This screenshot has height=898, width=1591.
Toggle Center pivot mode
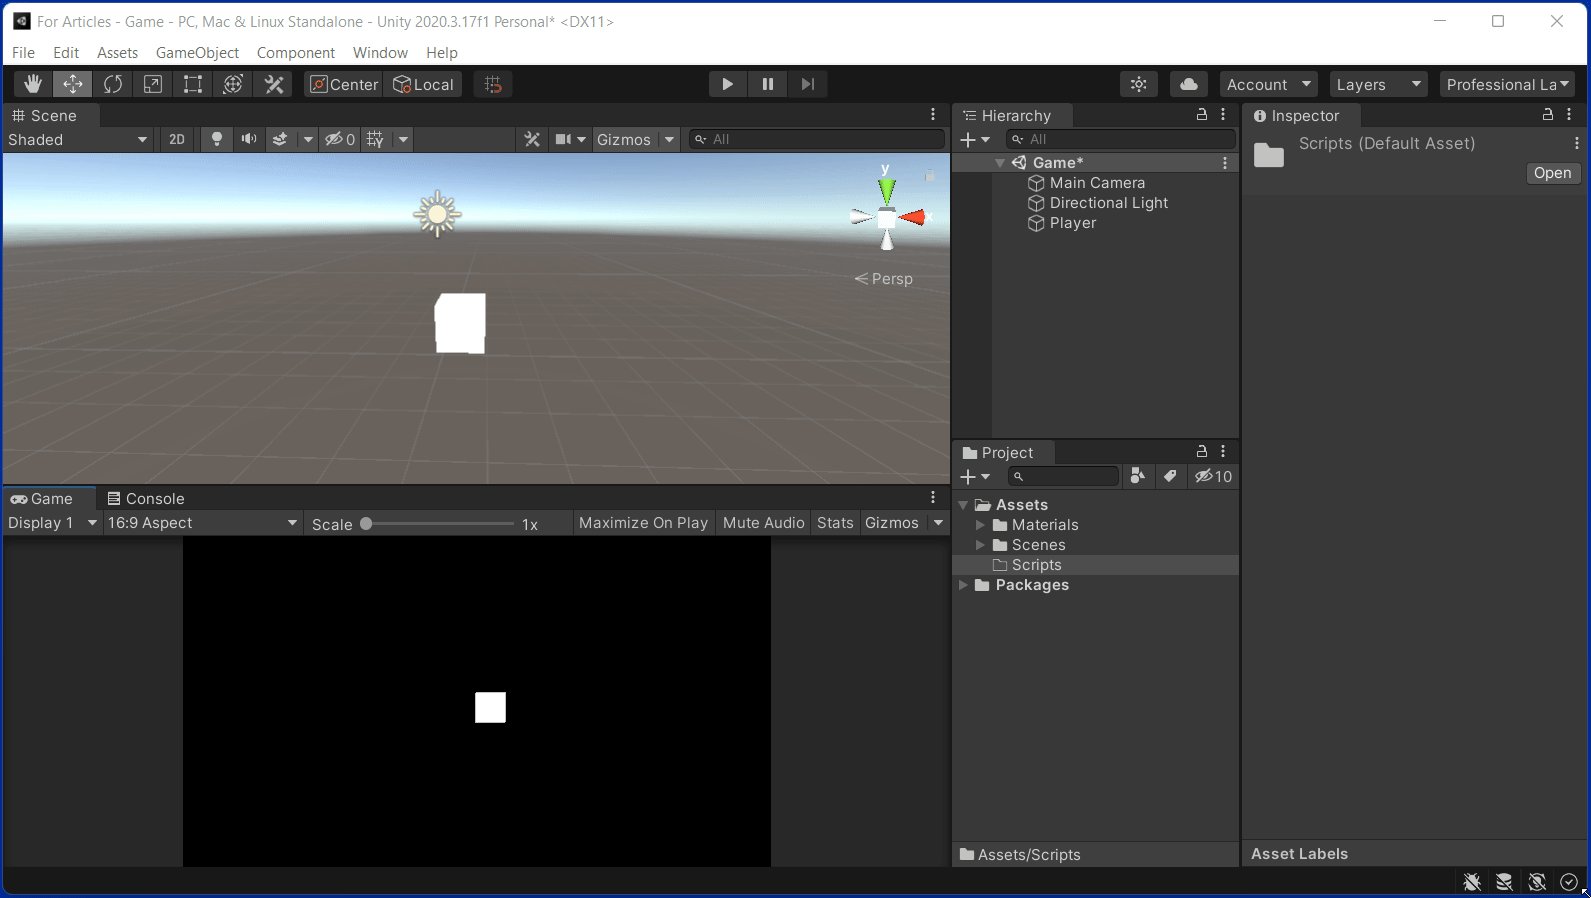(x=344, y=84)
